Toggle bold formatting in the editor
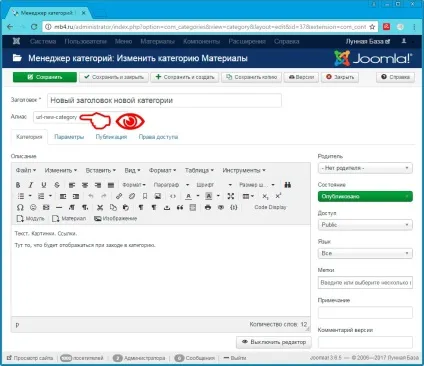424x366 pixels. tap(18, 185)
